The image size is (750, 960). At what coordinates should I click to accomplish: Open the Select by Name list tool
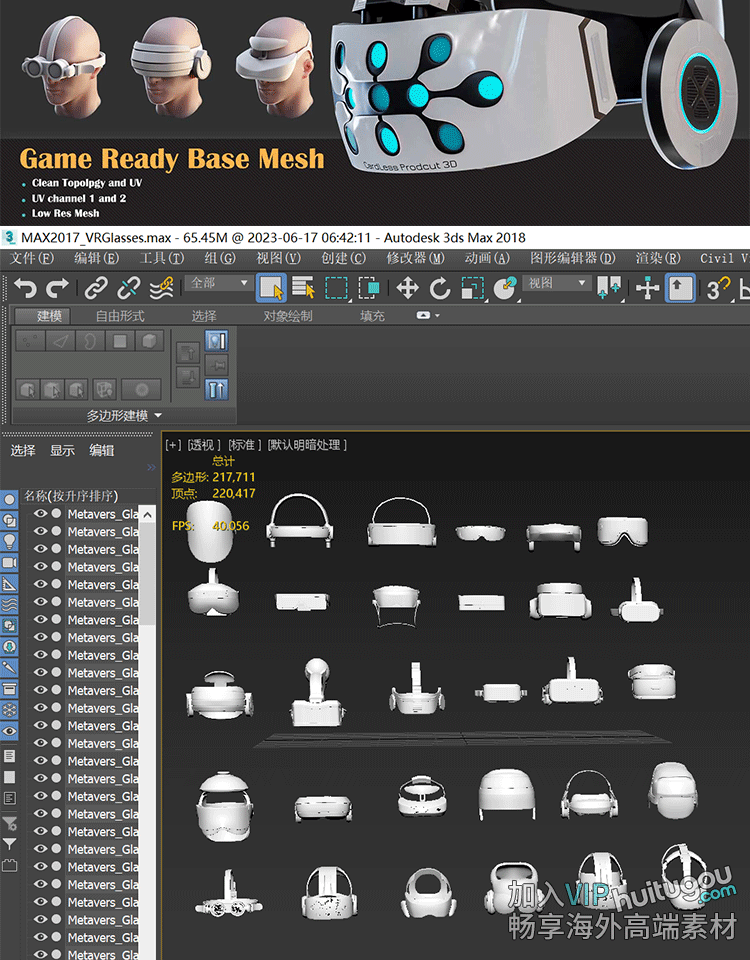coord(303,289)
